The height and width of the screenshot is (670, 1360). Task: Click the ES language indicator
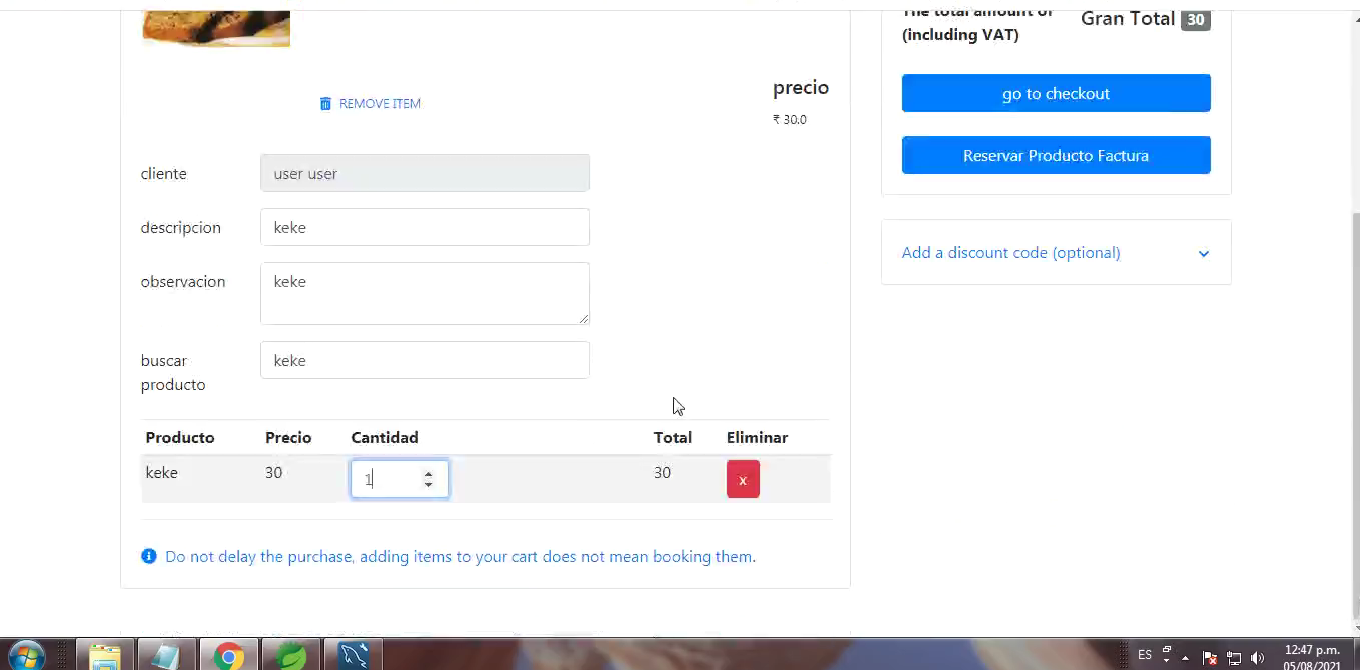pos(1145,655)
